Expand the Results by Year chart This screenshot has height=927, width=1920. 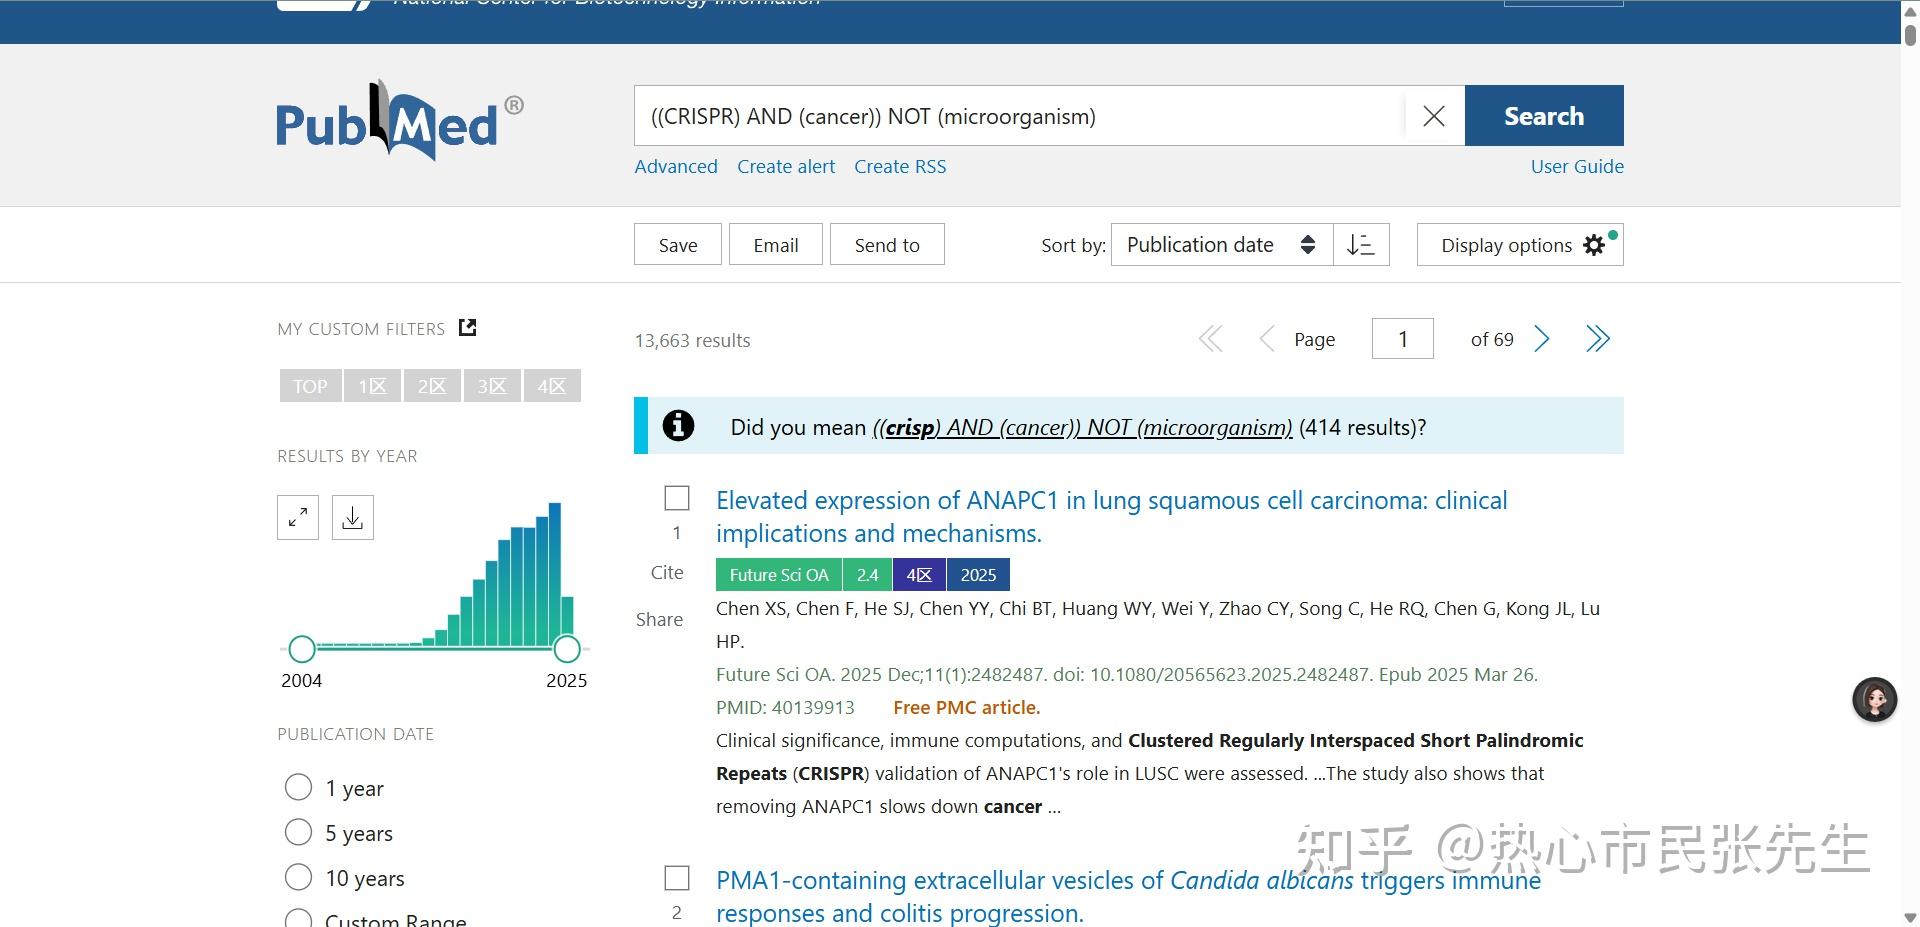click(297, 517)
